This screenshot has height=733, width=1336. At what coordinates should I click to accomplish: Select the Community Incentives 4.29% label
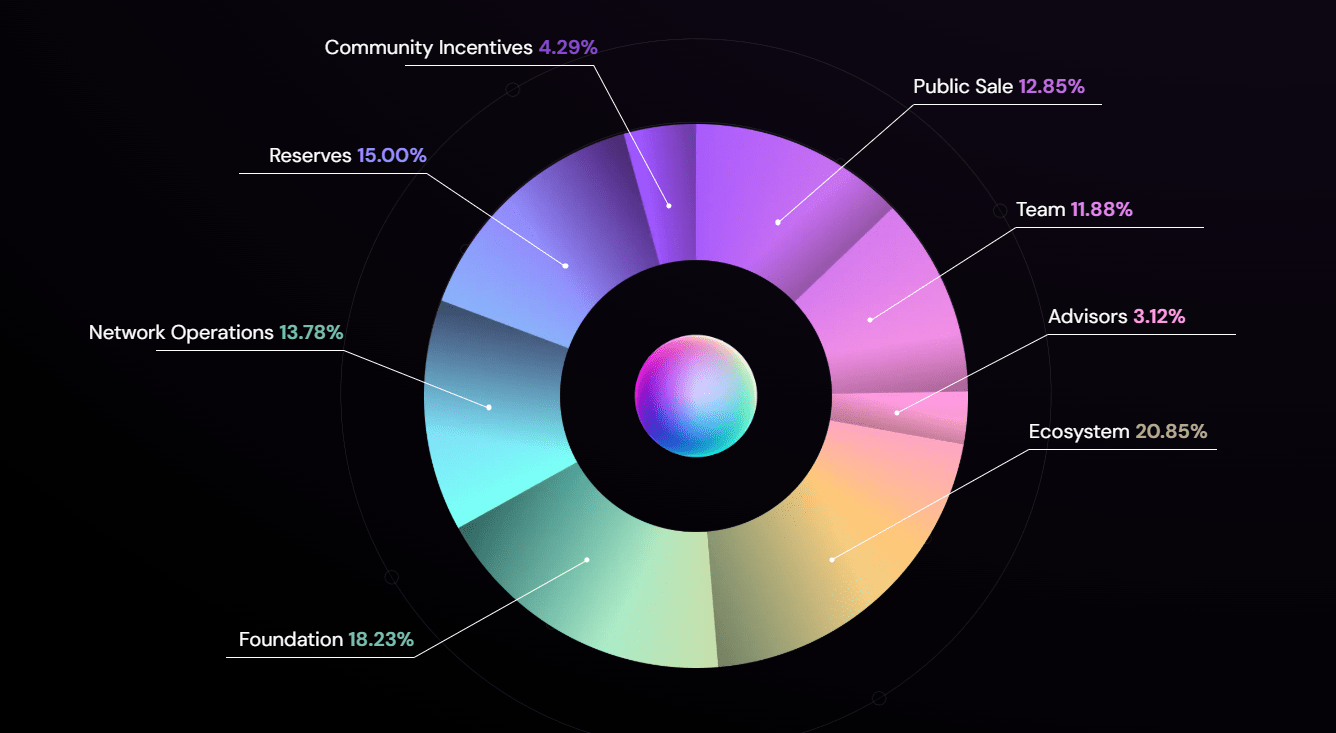click(x=460, y=47)
